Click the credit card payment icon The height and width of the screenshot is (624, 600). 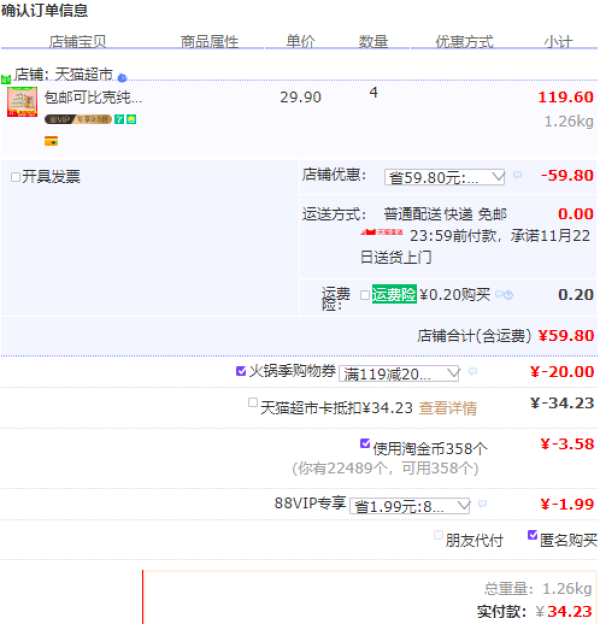point(51,141)
